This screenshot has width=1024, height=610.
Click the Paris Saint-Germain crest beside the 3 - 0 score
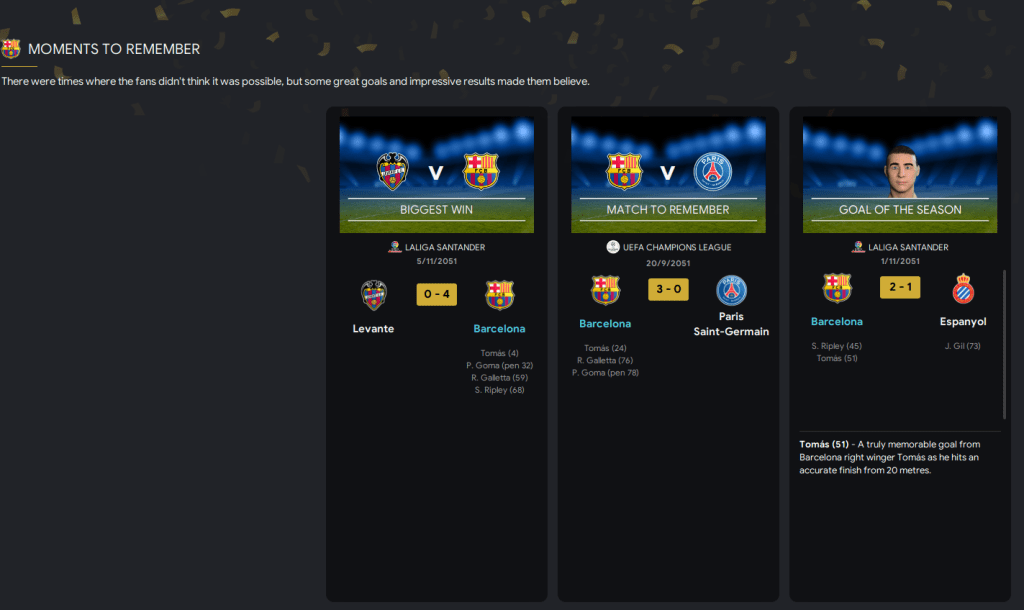tap(731, 291)
